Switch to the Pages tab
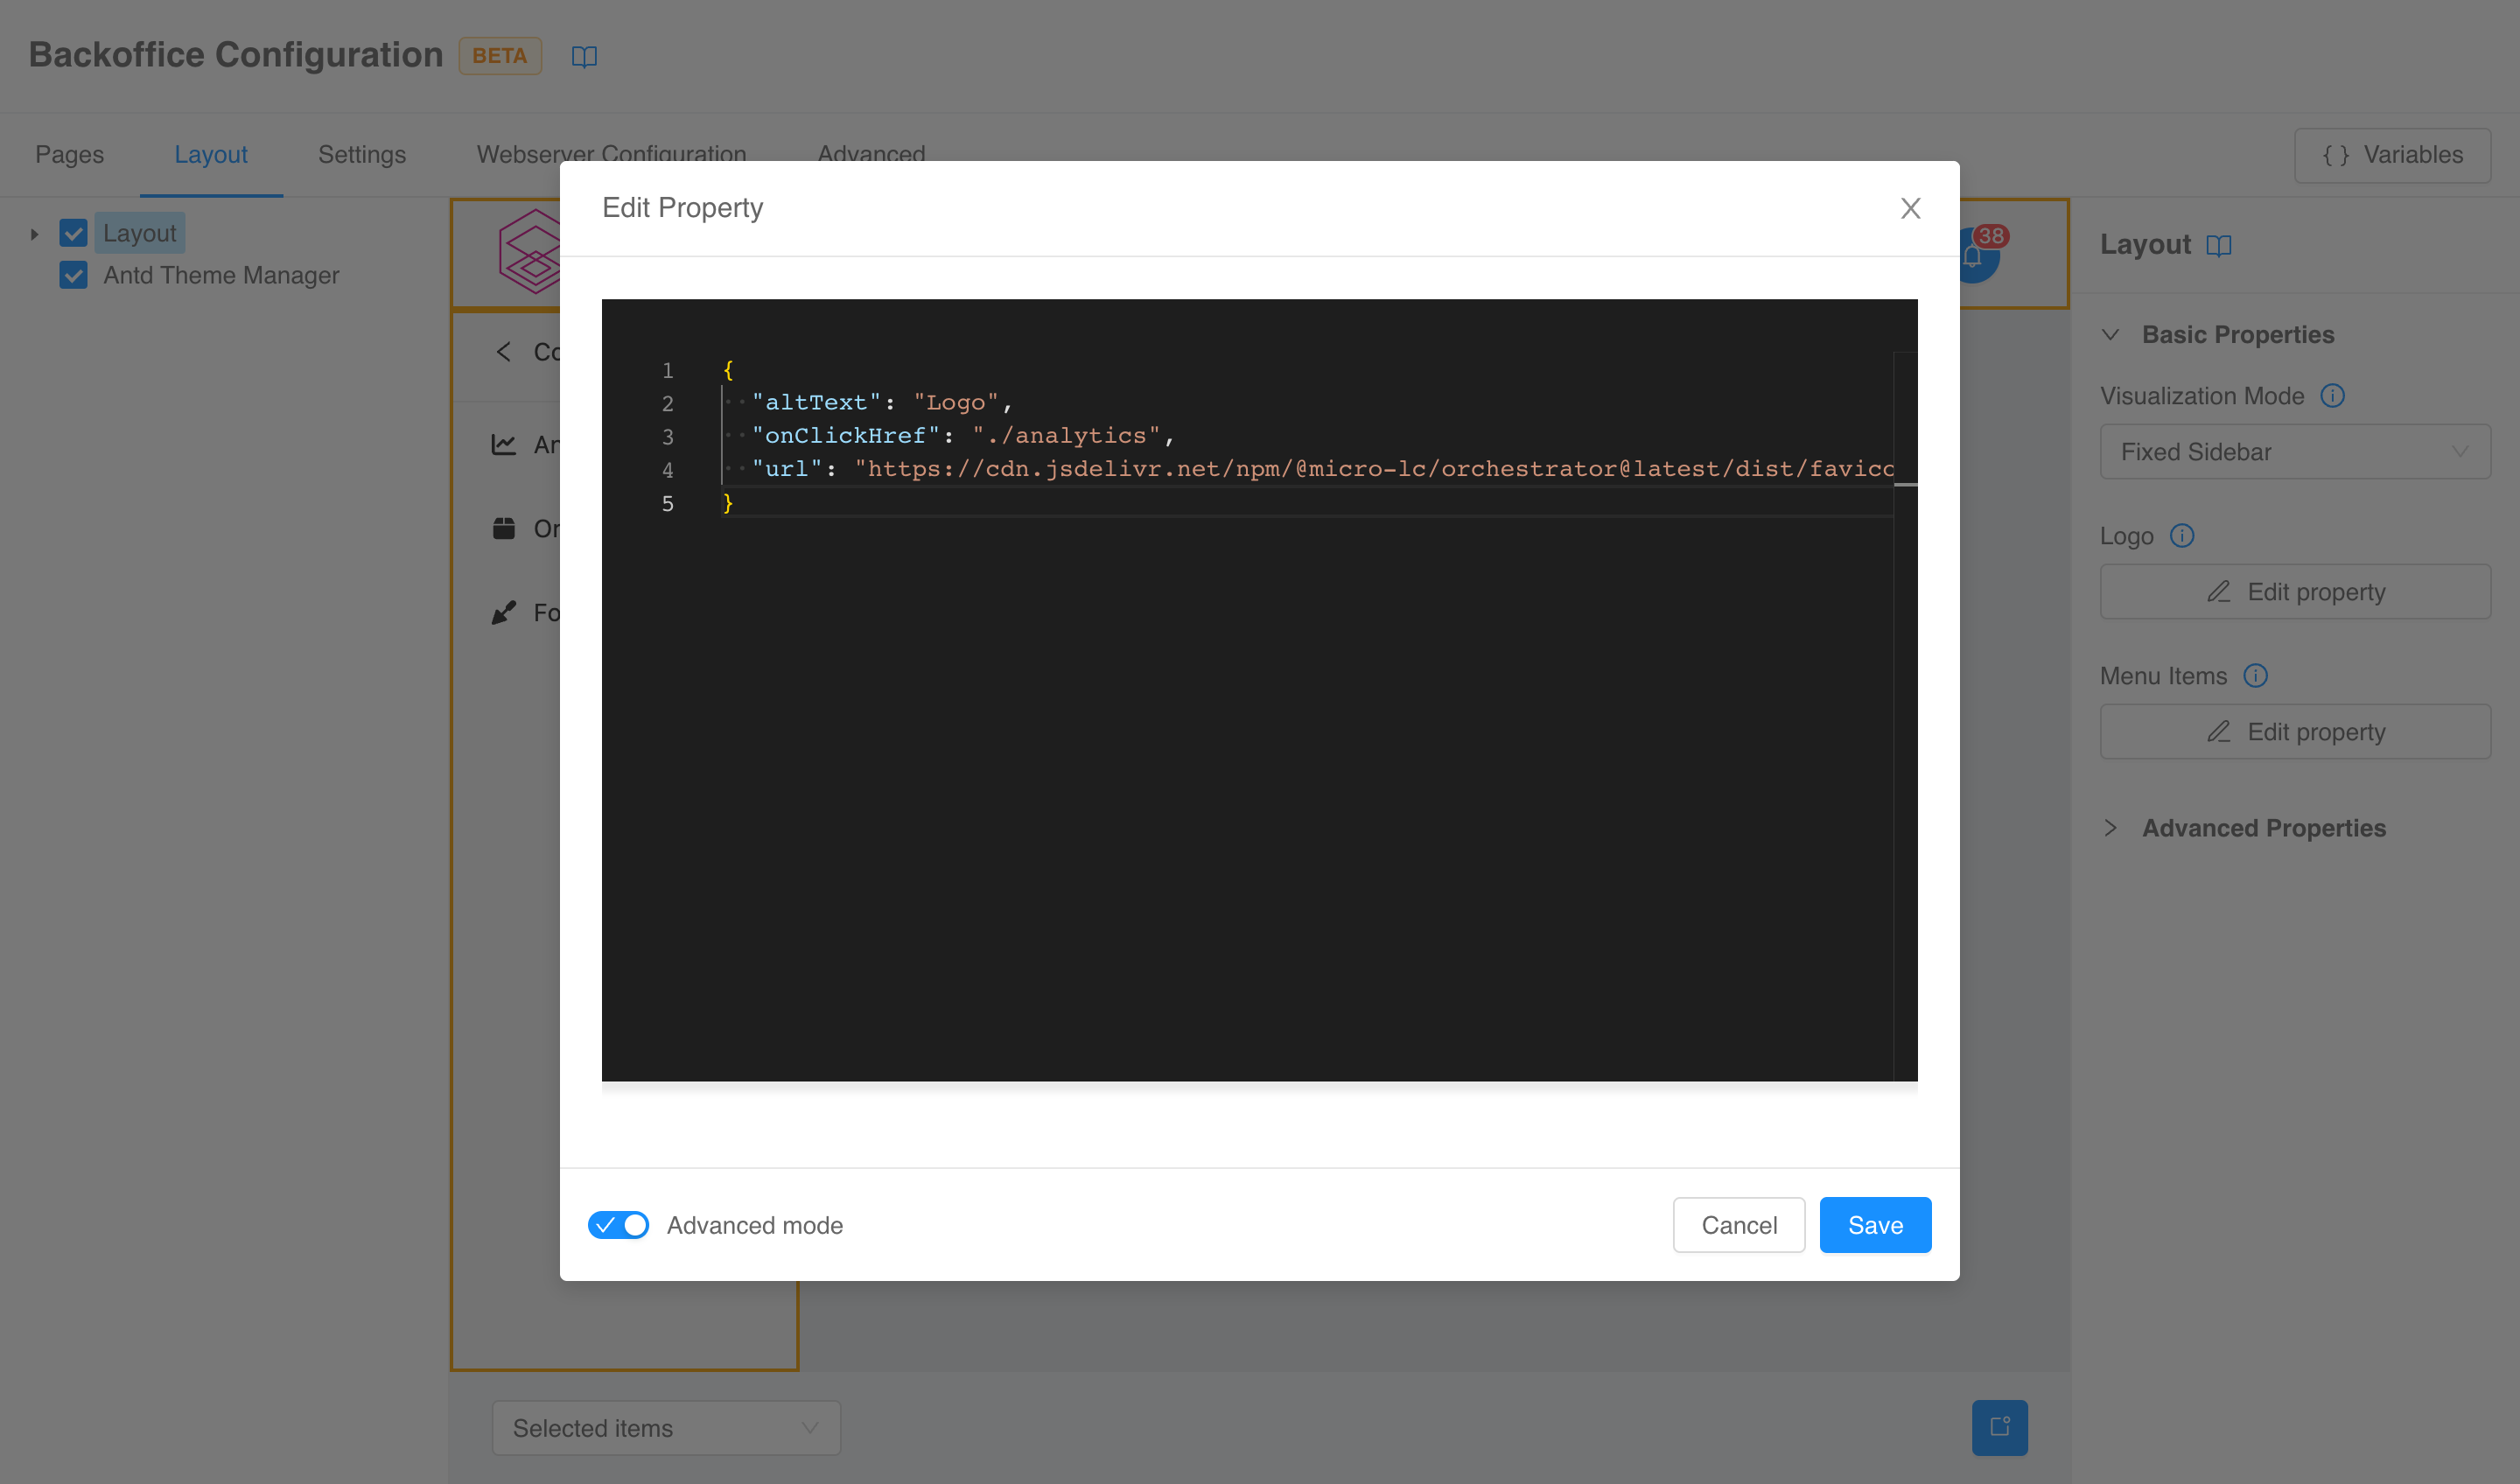2520x1484 pixels. pos(69,155)
